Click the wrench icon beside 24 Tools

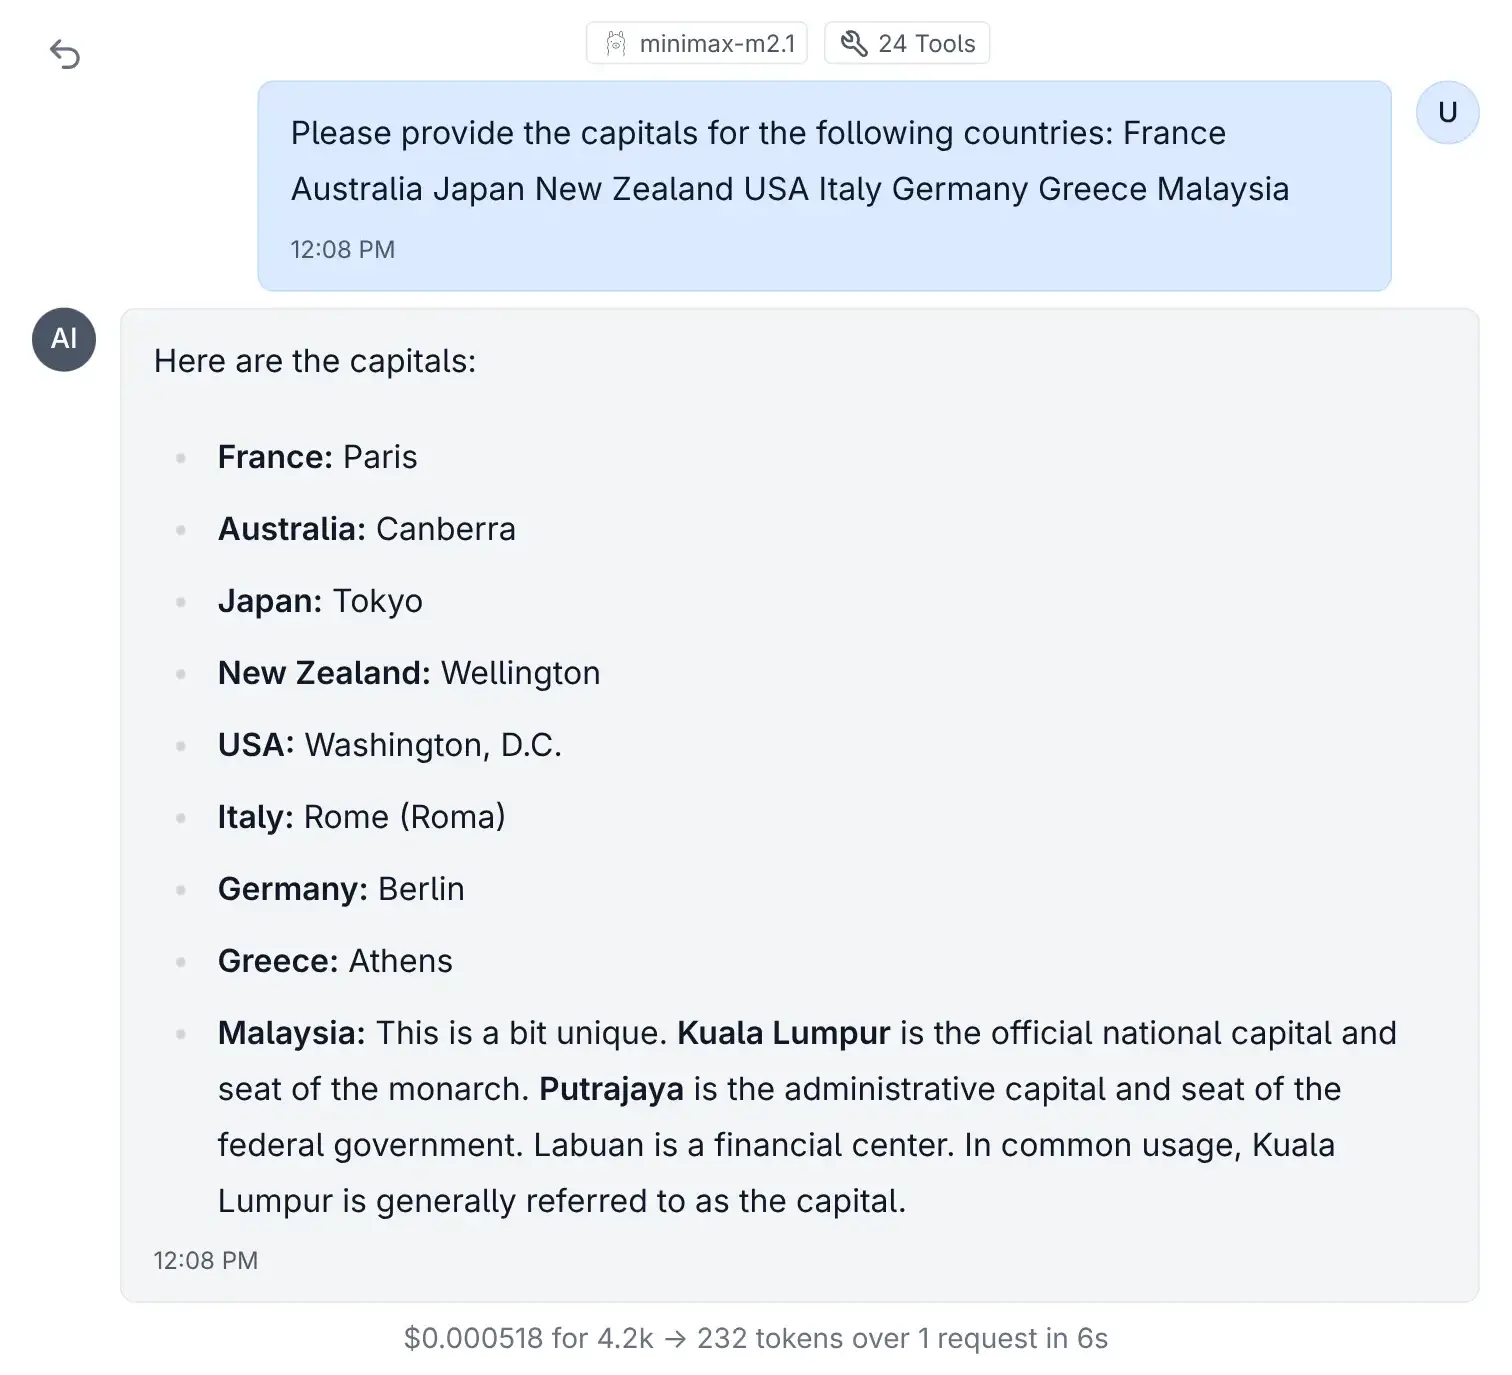(854, 43)
